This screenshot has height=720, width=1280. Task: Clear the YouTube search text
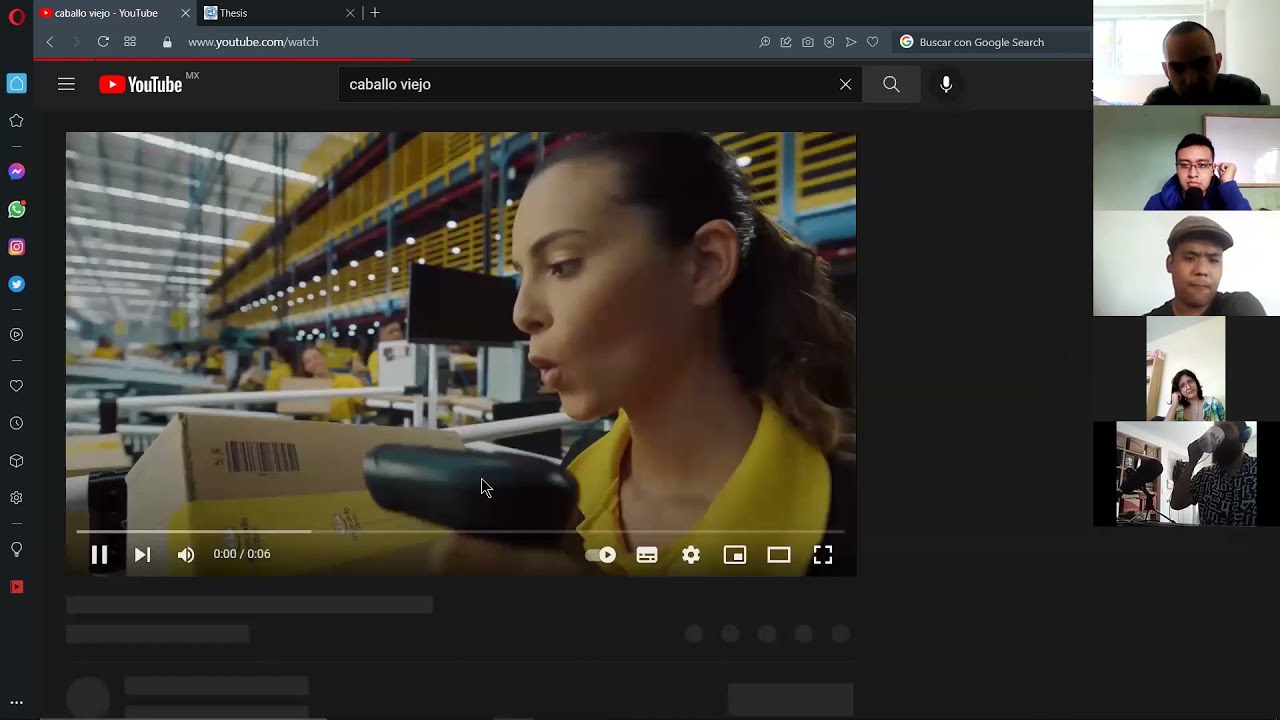845,85
